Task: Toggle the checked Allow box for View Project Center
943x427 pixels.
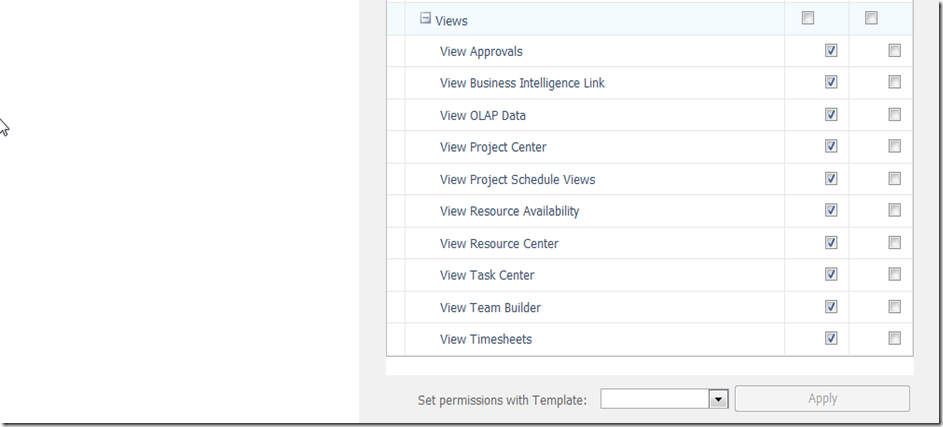Action: (831, 147)
